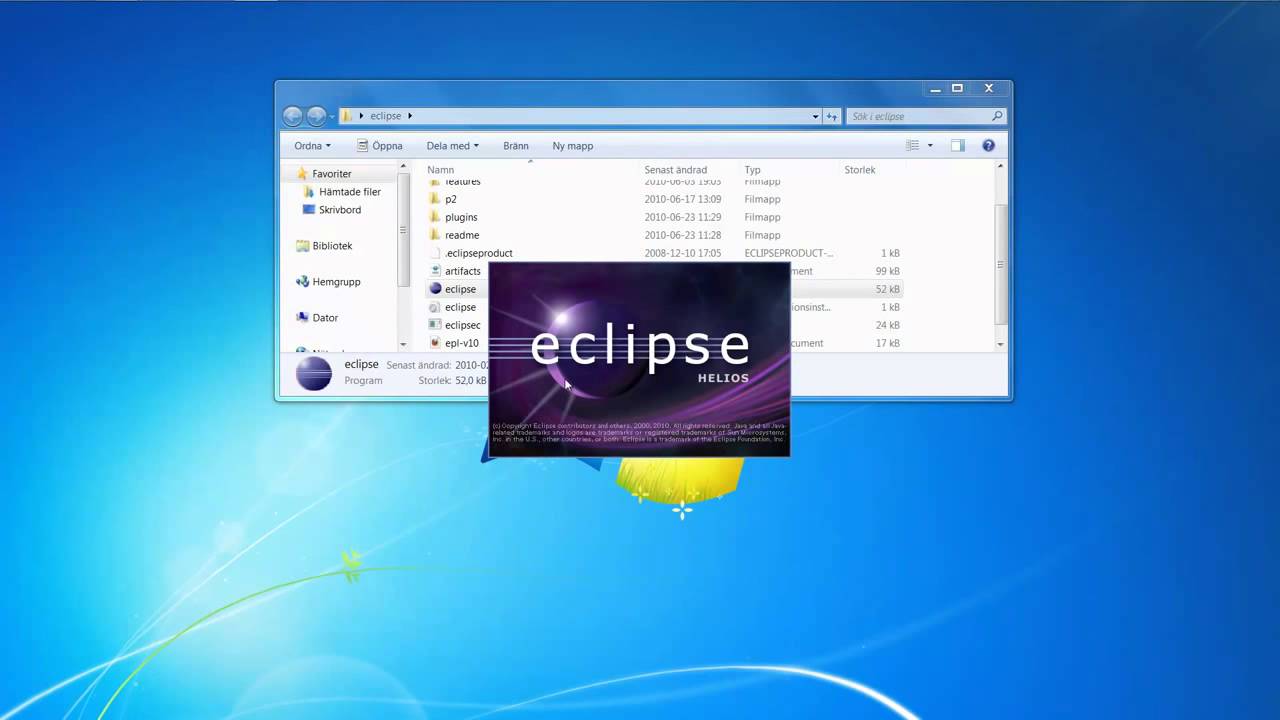Click the eclipse settings file icon
Viewport: 1280px width, 720px height.
[x=435, y=307]
